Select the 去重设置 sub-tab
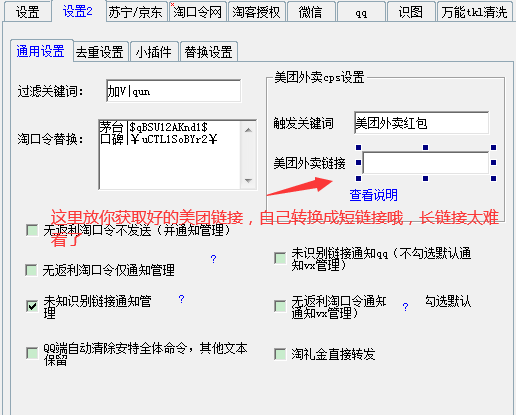 point(100,52)
